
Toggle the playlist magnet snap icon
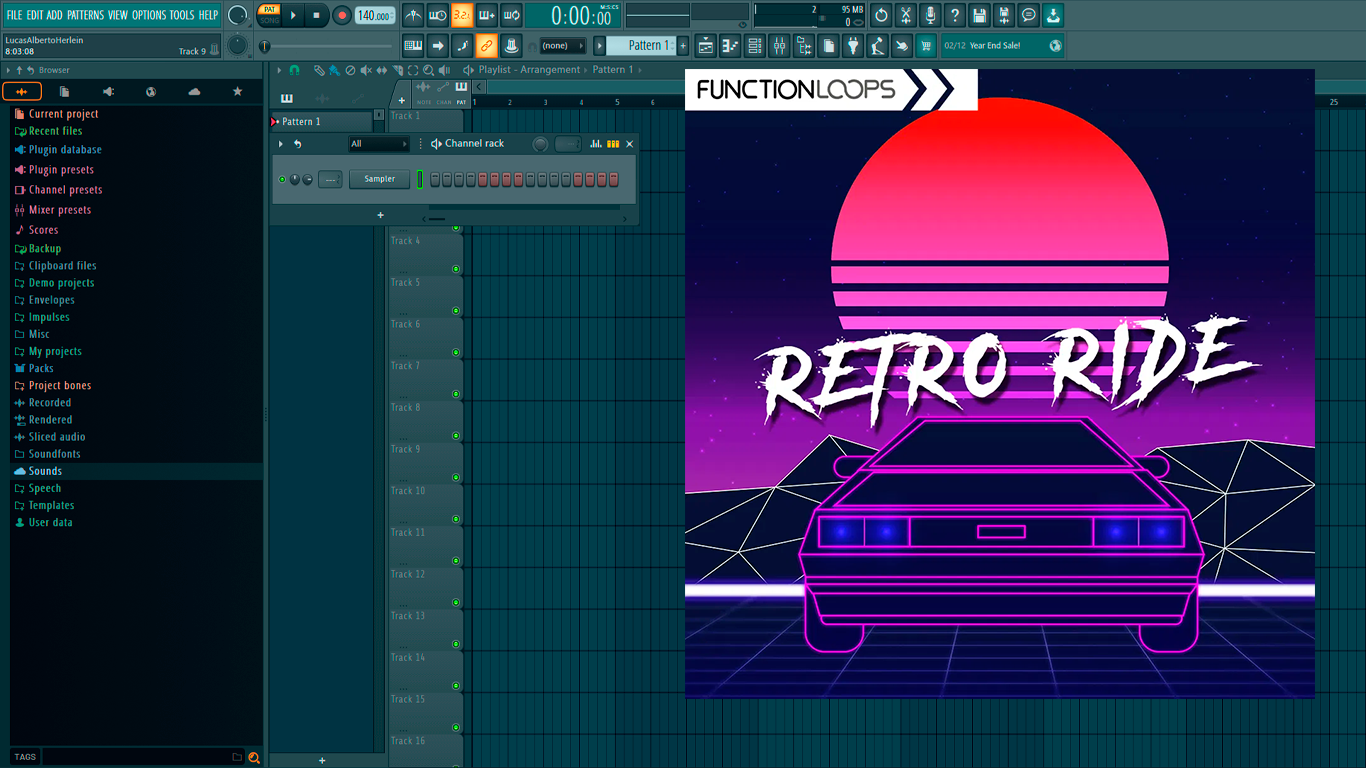coord(294,70)
